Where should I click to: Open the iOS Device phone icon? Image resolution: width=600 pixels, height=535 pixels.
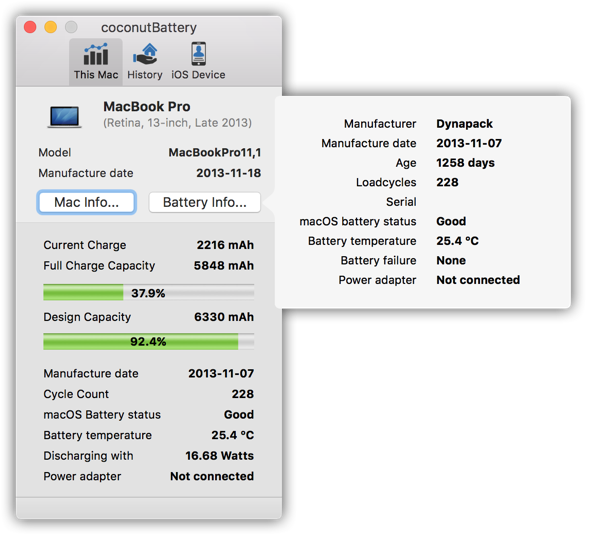pyautogui.click(x=199, y=54)
